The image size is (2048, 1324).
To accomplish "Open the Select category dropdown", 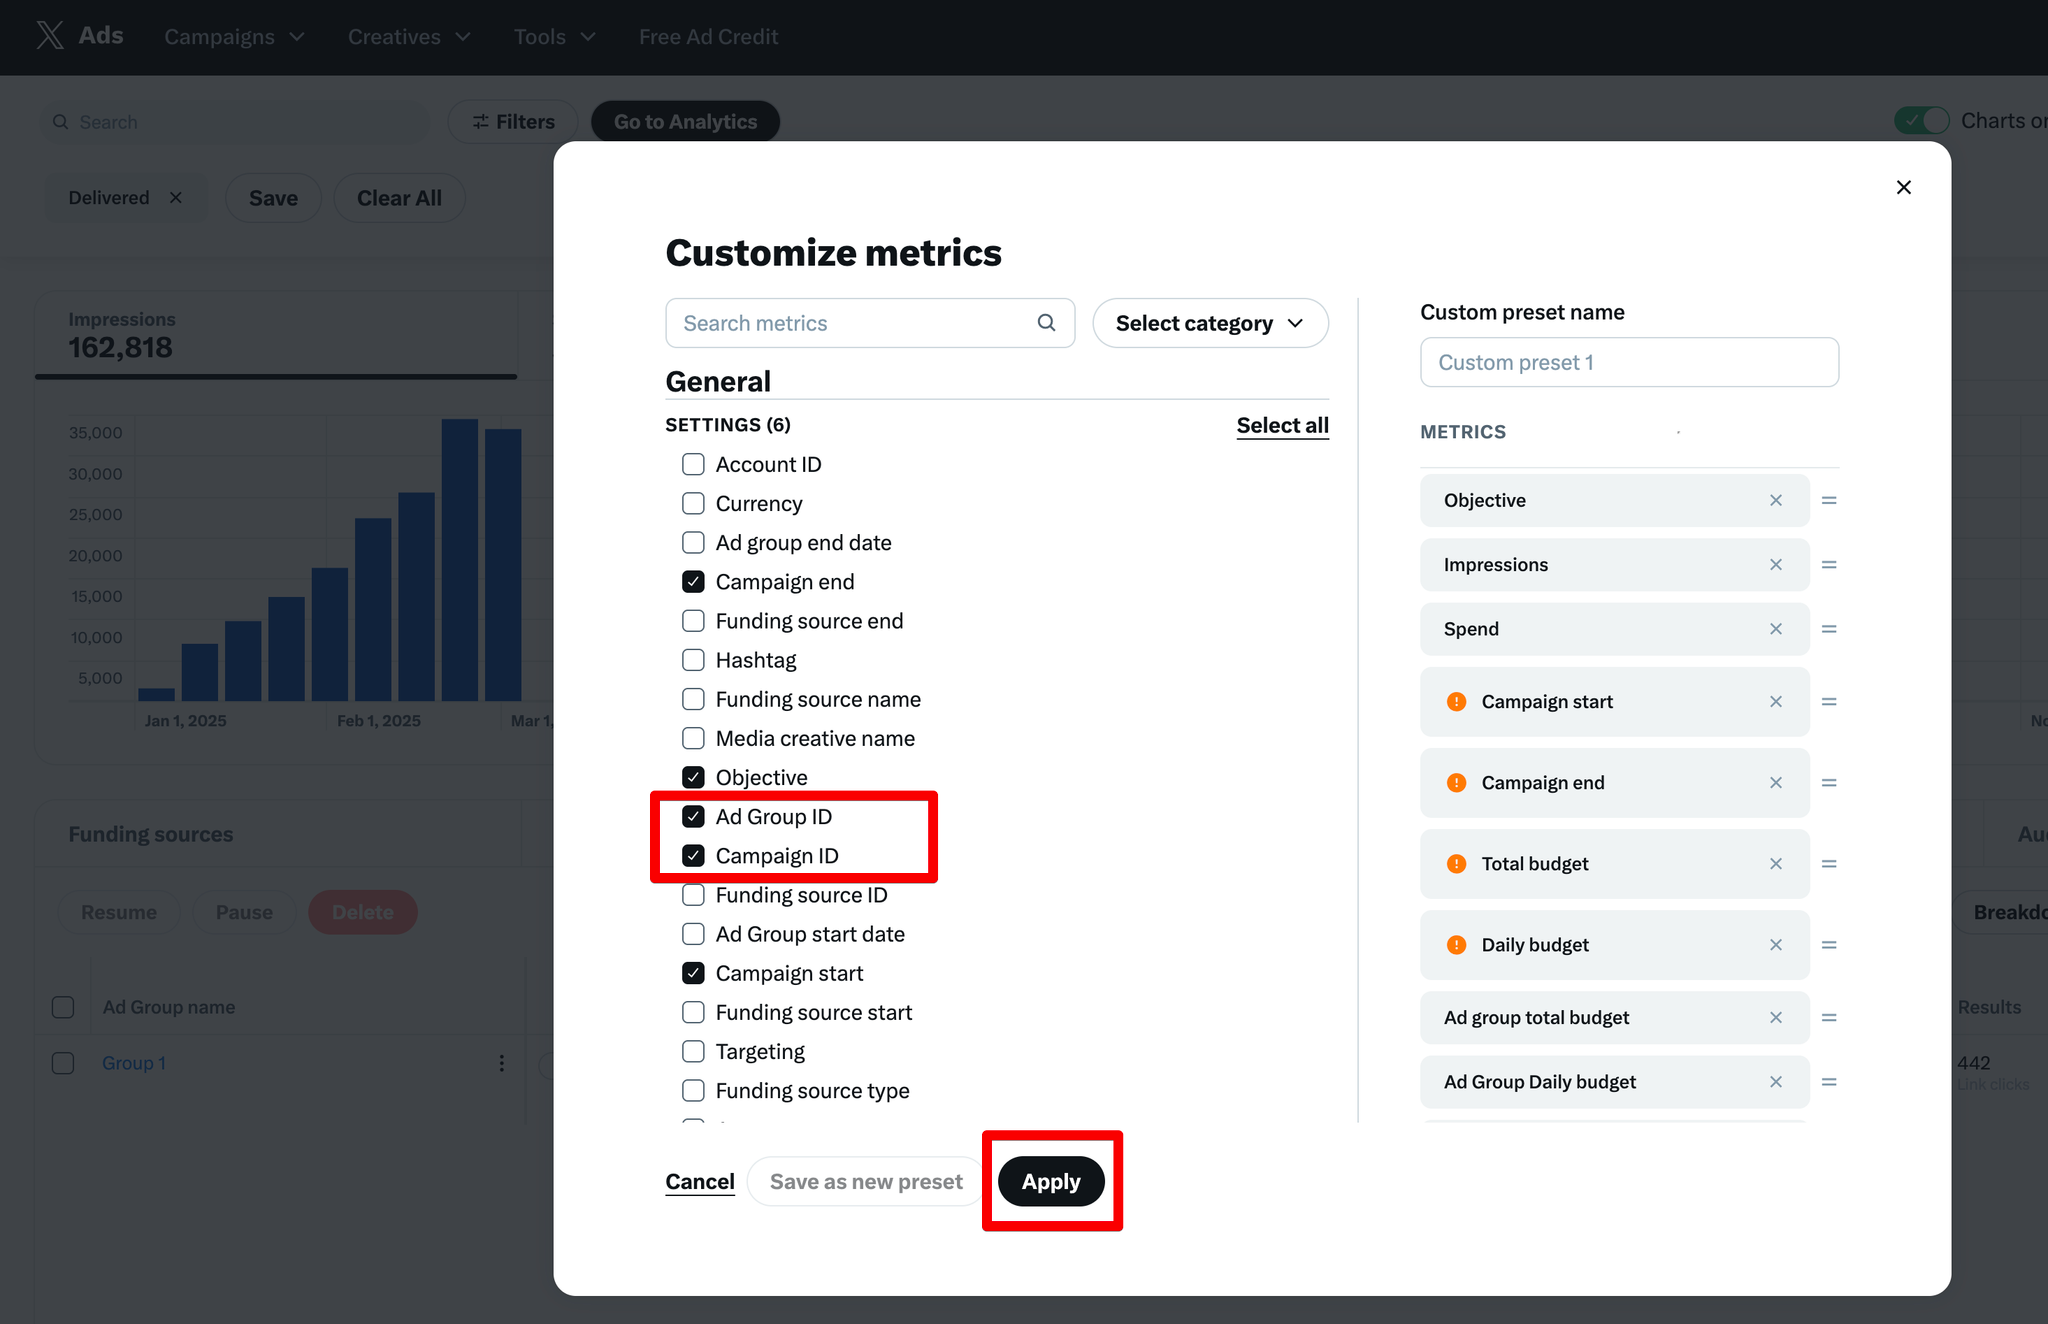I will 1210,323.
